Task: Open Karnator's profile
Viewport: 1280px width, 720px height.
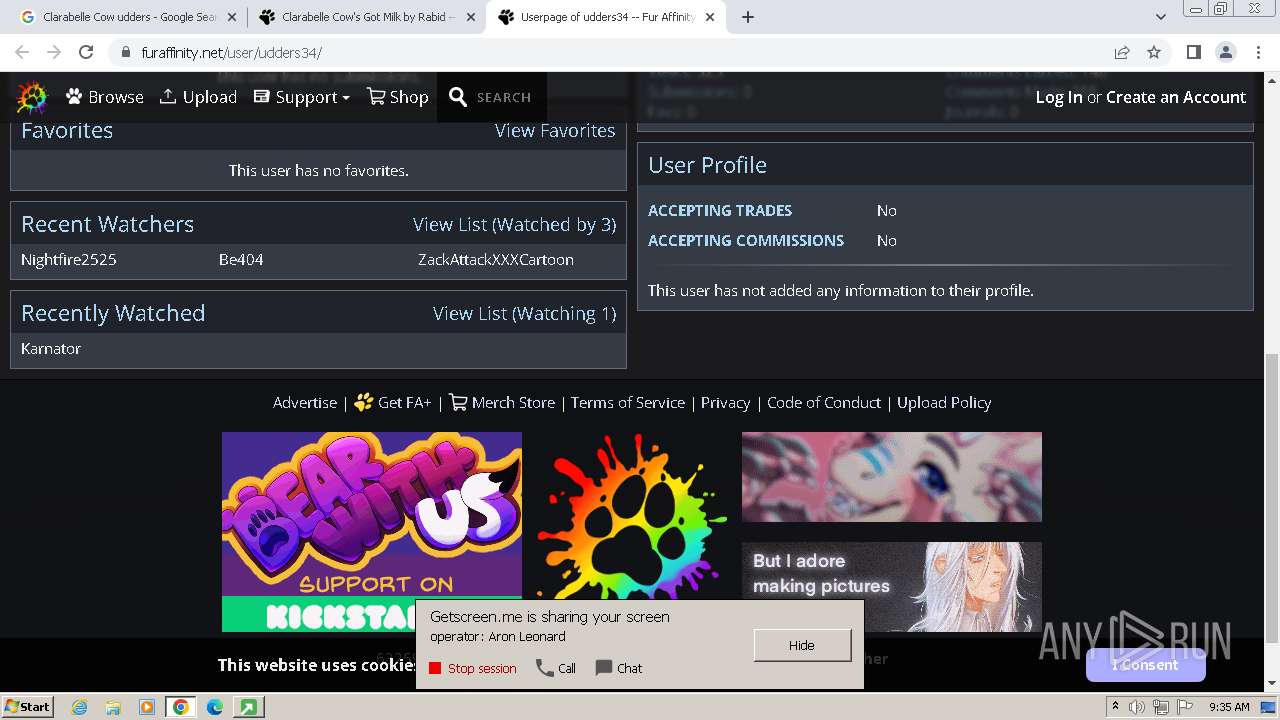Action: click(x=51, y=348)
